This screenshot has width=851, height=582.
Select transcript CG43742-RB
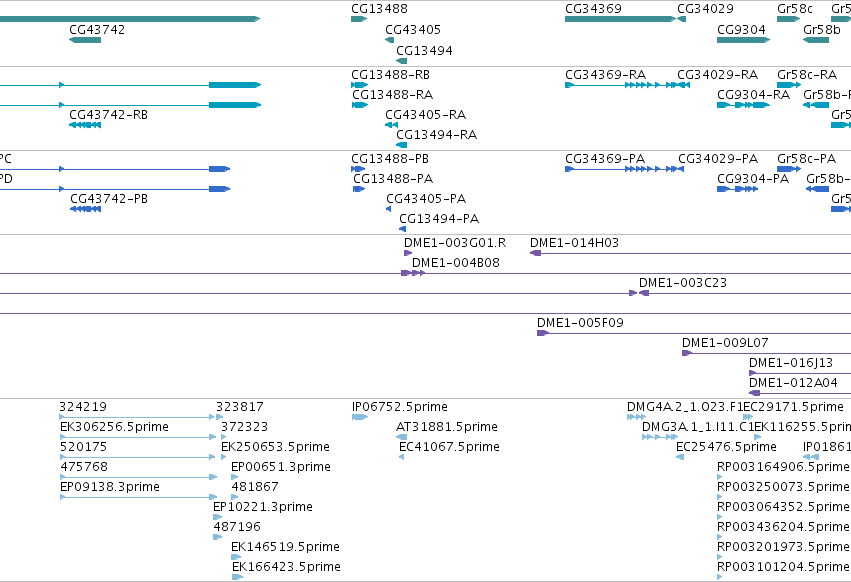(x=85, y=125)
